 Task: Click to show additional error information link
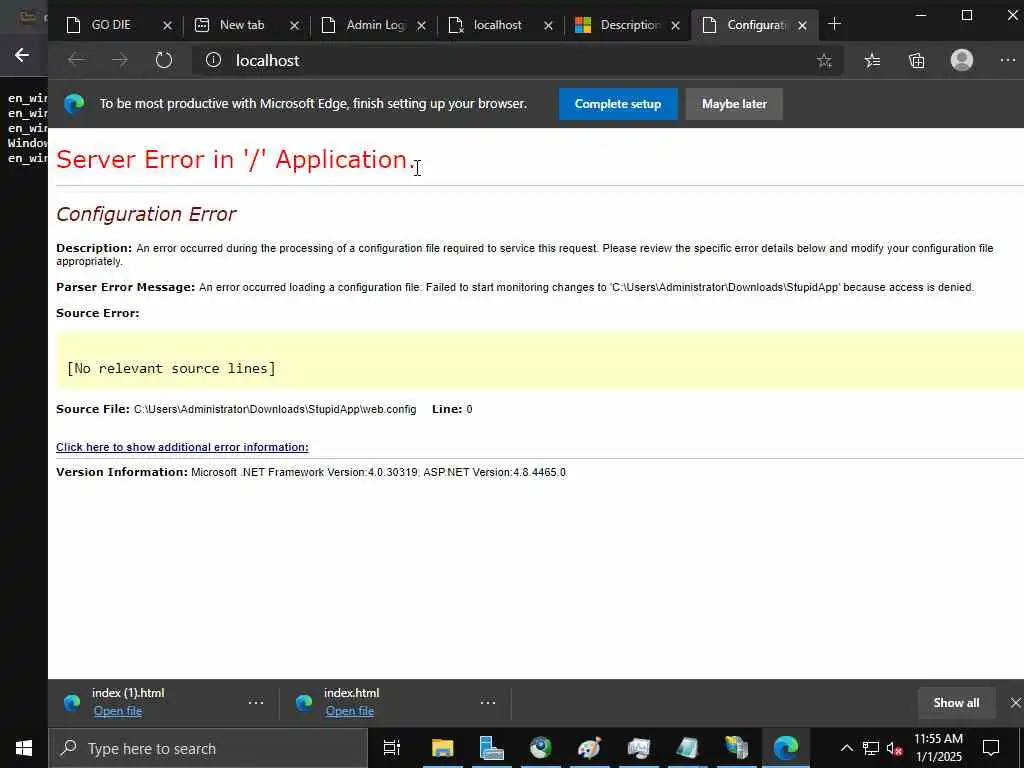click(182, 447)
